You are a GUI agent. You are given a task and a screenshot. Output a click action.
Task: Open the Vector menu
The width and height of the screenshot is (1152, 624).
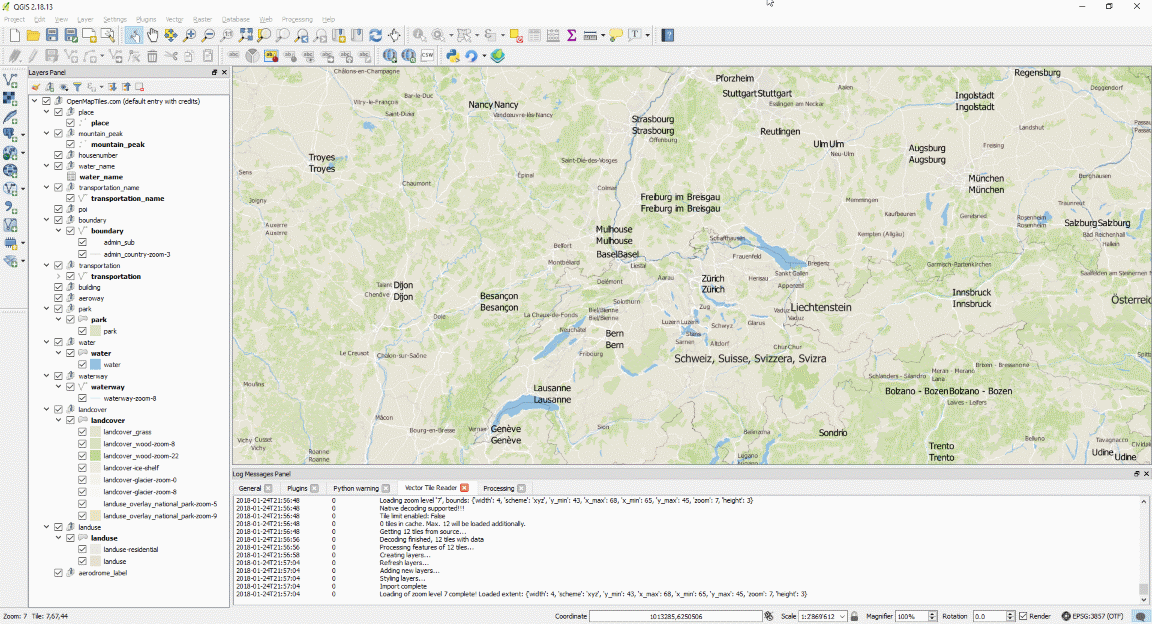point(174,19)
